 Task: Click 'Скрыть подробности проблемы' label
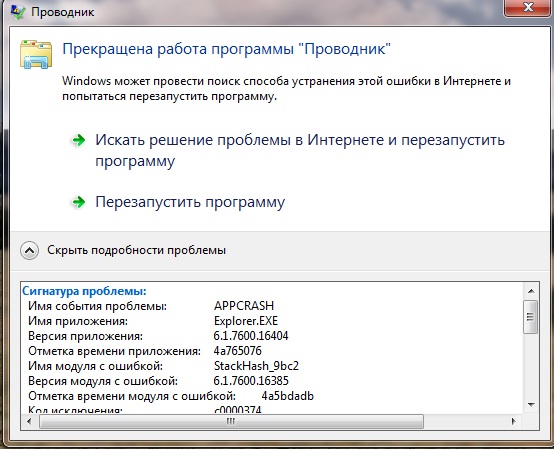pyautogui.click(x=136, y=250)
